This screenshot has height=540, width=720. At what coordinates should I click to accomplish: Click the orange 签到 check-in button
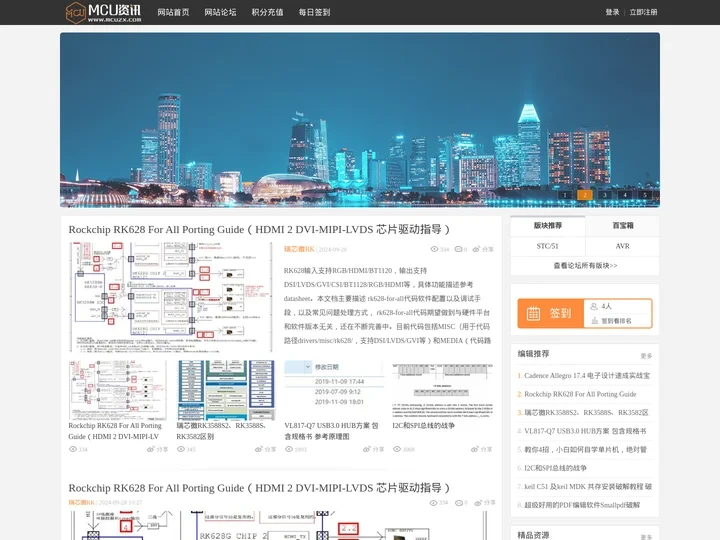click(551, 313)
